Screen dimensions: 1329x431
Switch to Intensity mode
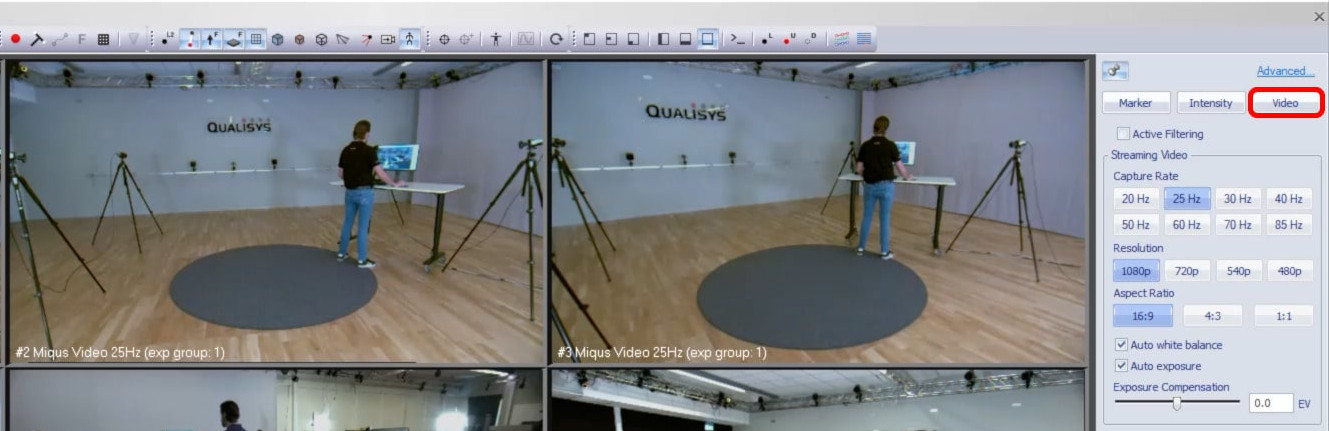1210,103
